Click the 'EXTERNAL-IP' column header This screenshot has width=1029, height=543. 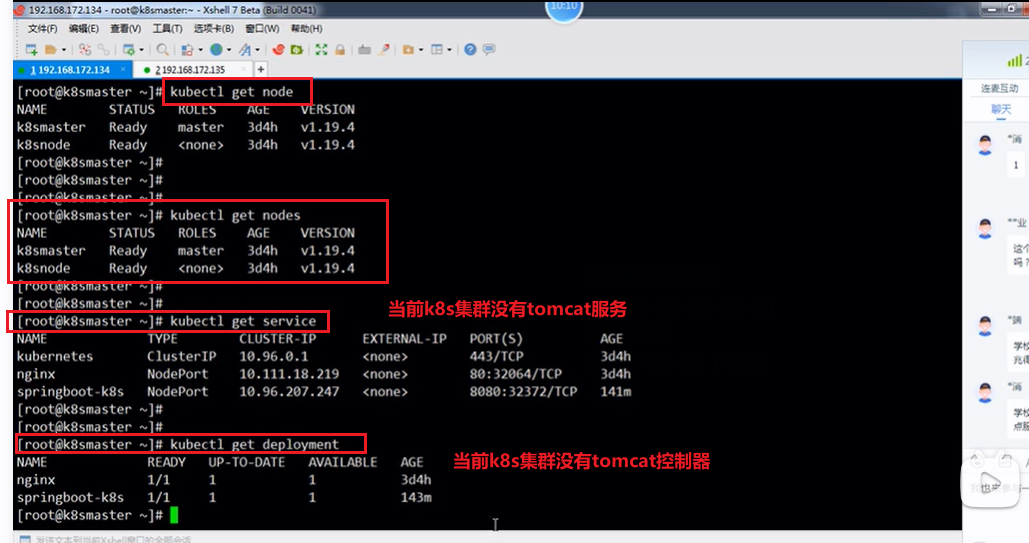point(404,339)
